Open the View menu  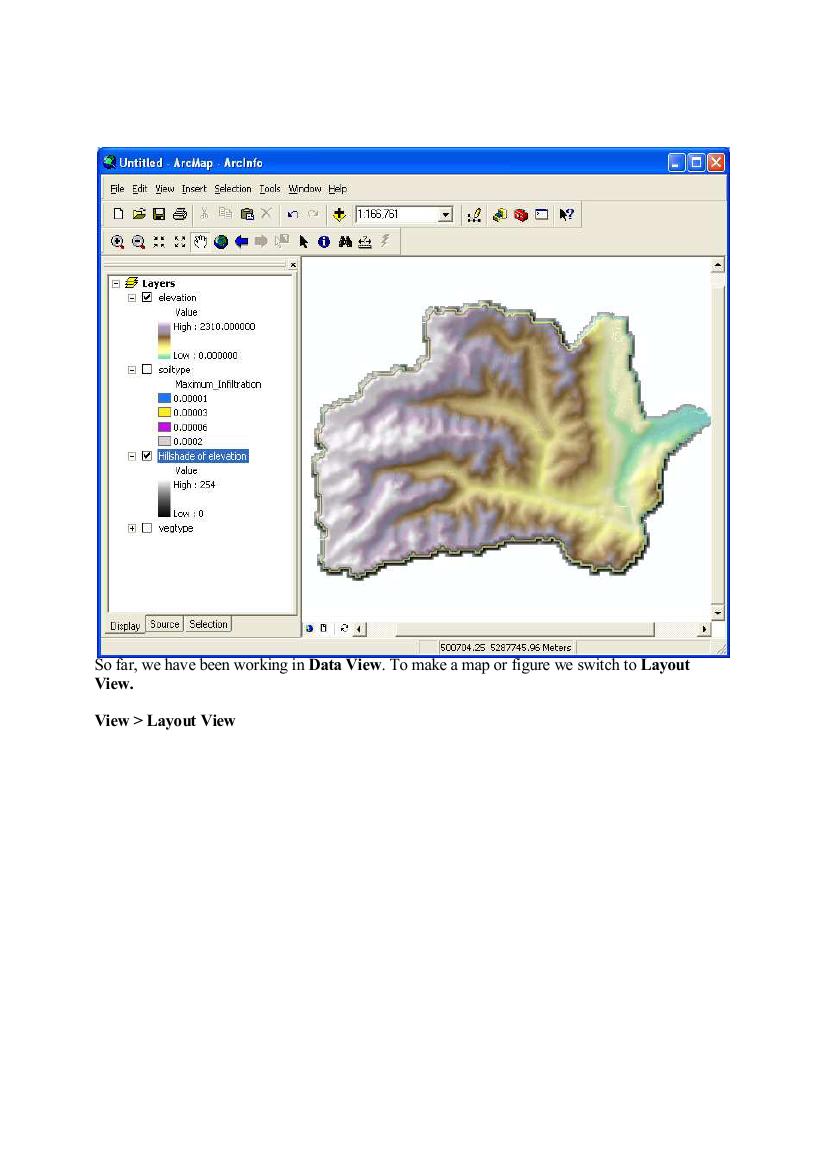[164, 189]
